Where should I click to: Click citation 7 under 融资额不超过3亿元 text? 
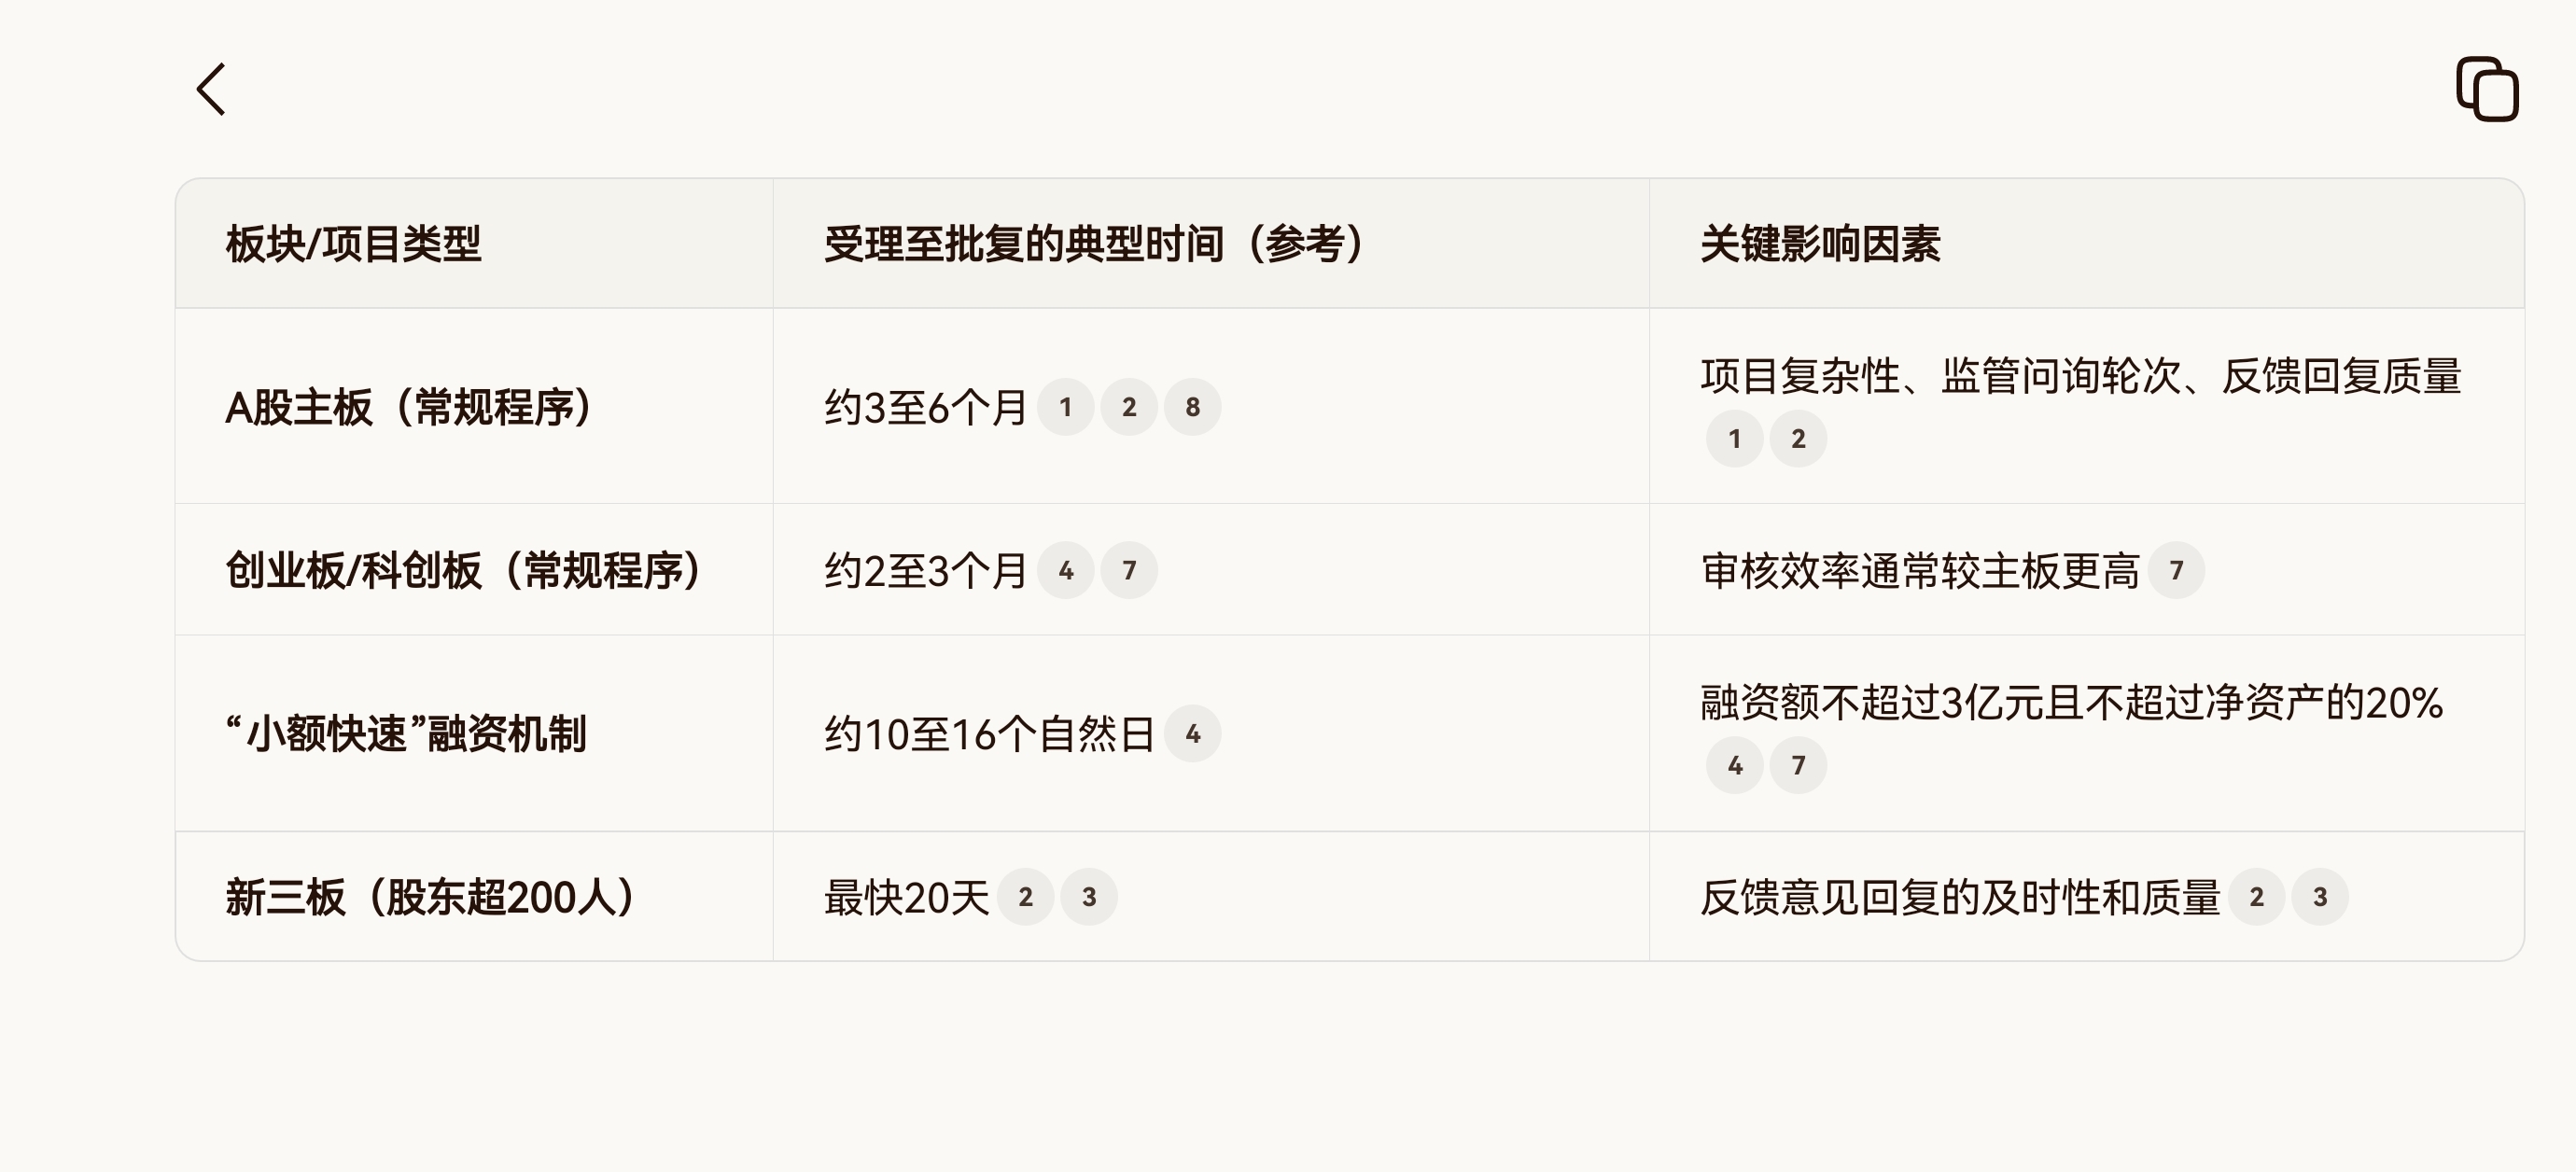coord(1798,765)
